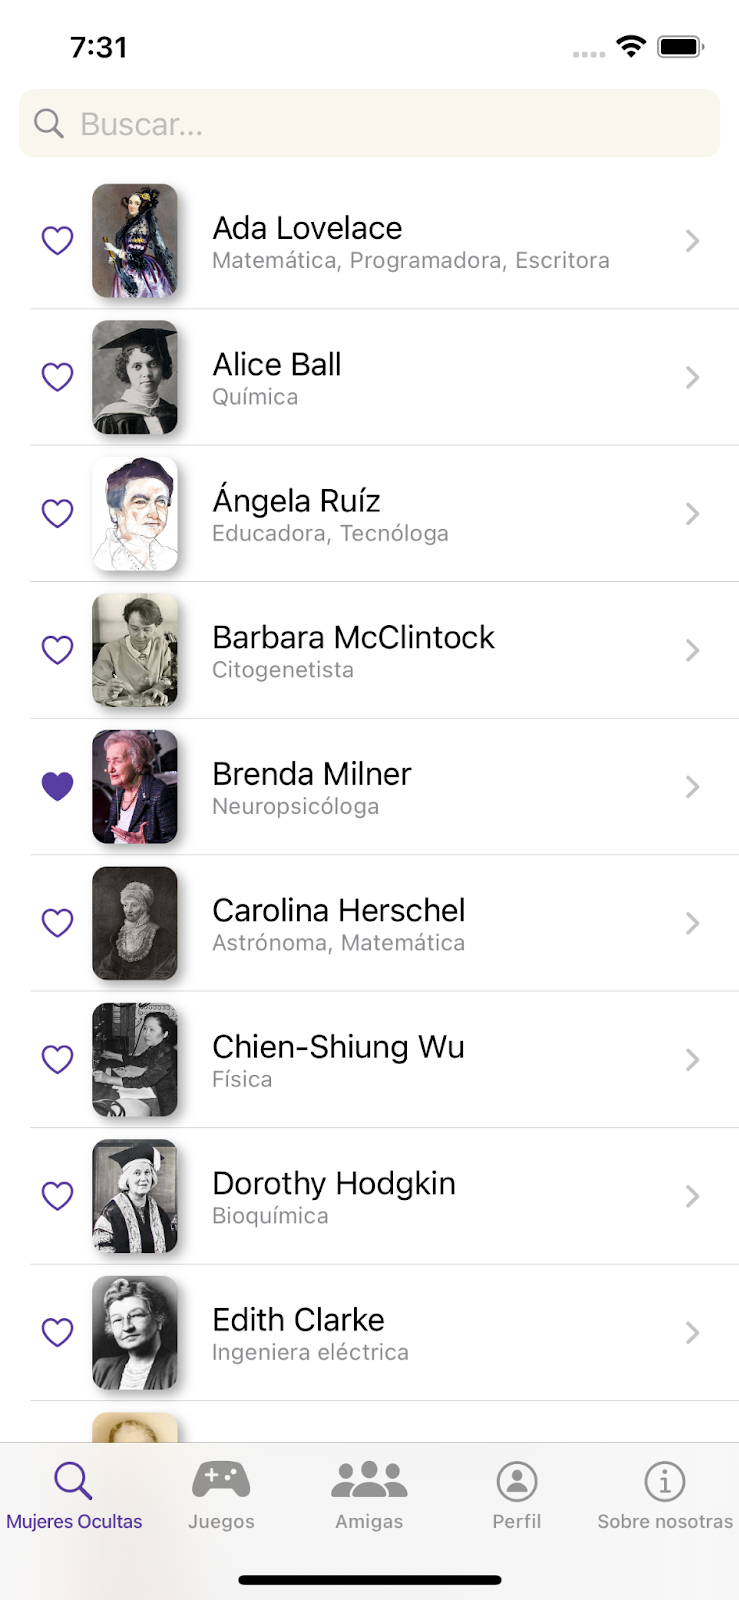The image size is (739, 1600).
Task: Expand Barbara McClintock's row chevron
Action: click(x=692, y=651)
